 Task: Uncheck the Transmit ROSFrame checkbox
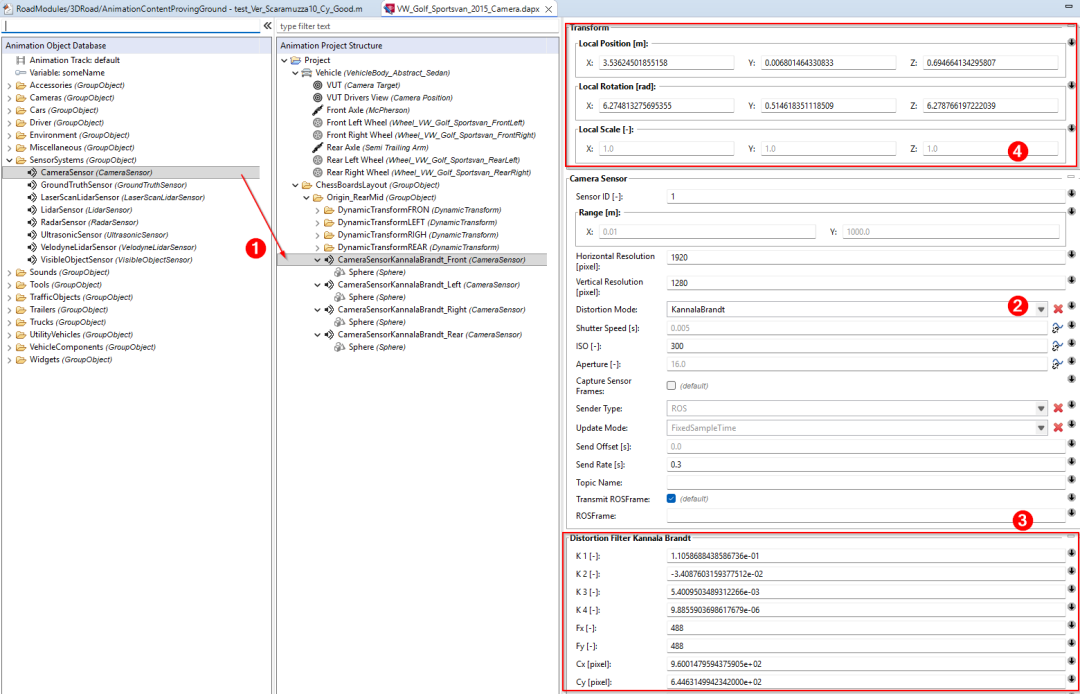(671, 498)
